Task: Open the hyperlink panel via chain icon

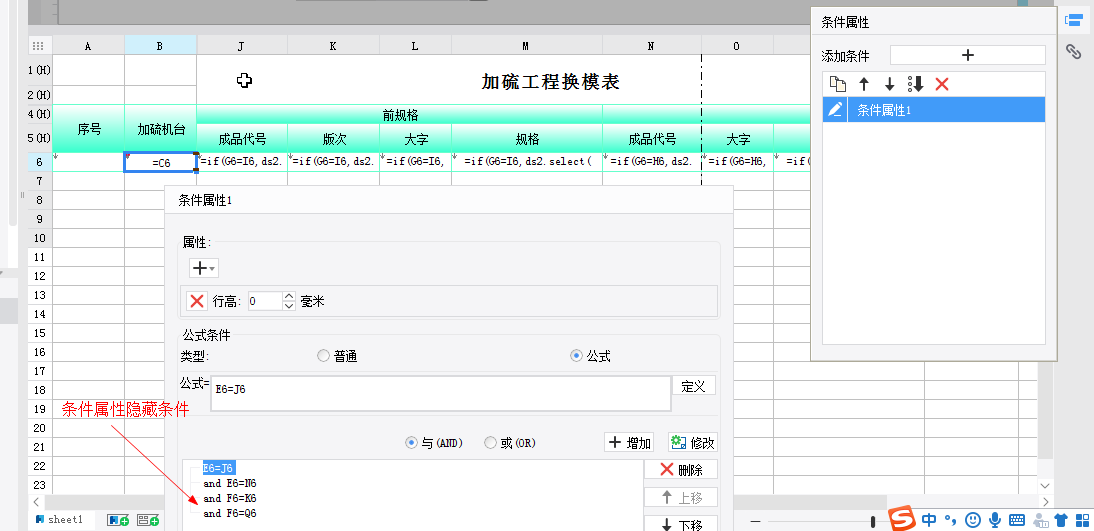Action: tap(1074, 51)
